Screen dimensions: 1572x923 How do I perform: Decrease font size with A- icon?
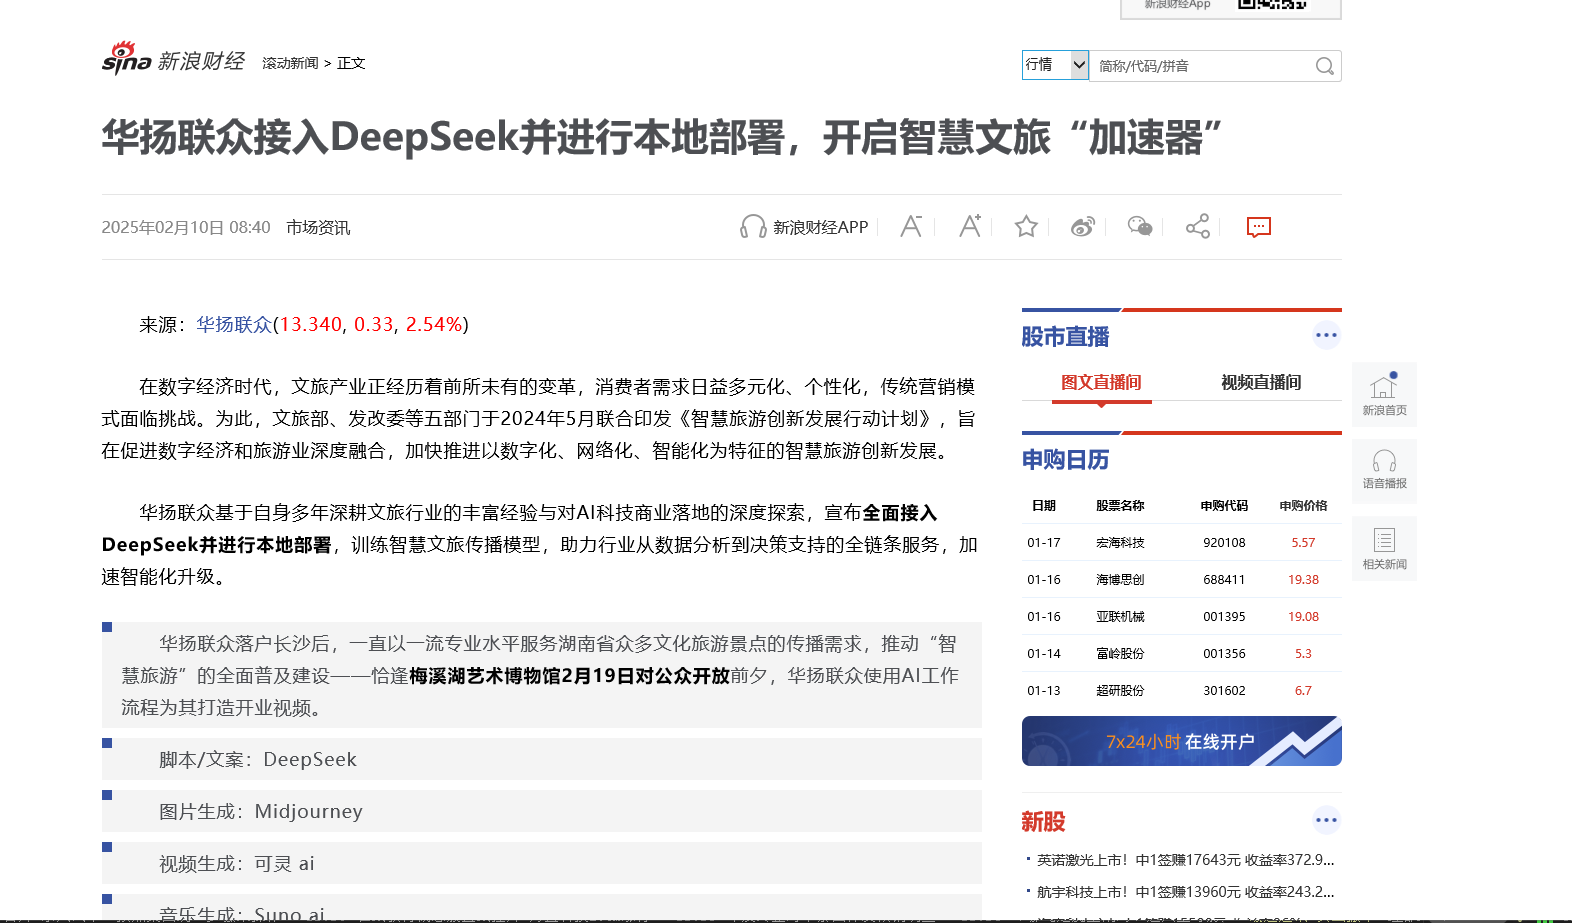click(x=910, y=227)
